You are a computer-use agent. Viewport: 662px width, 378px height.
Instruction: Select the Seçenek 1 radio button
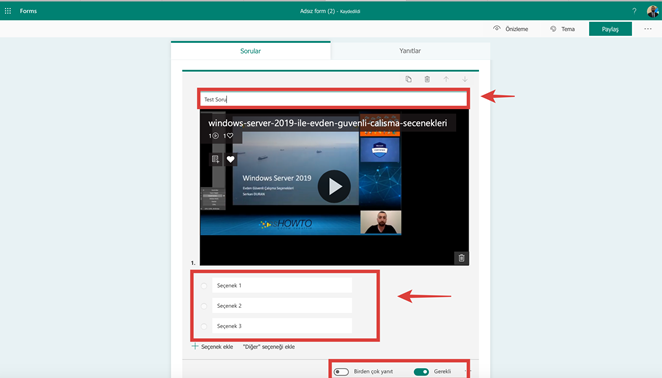(204, 286)
